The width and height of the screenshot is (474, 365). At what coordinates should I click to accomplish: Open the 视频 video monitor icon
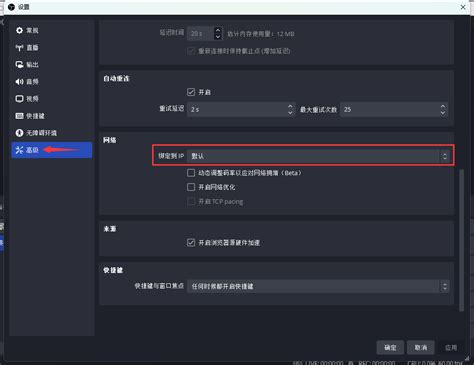(x=19, y=99)
